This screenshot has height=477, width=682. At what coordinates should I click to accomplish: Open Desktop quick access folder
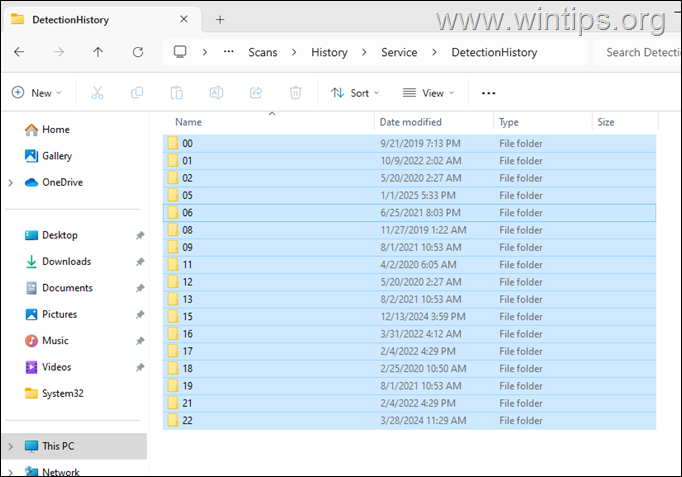point(60,235)
